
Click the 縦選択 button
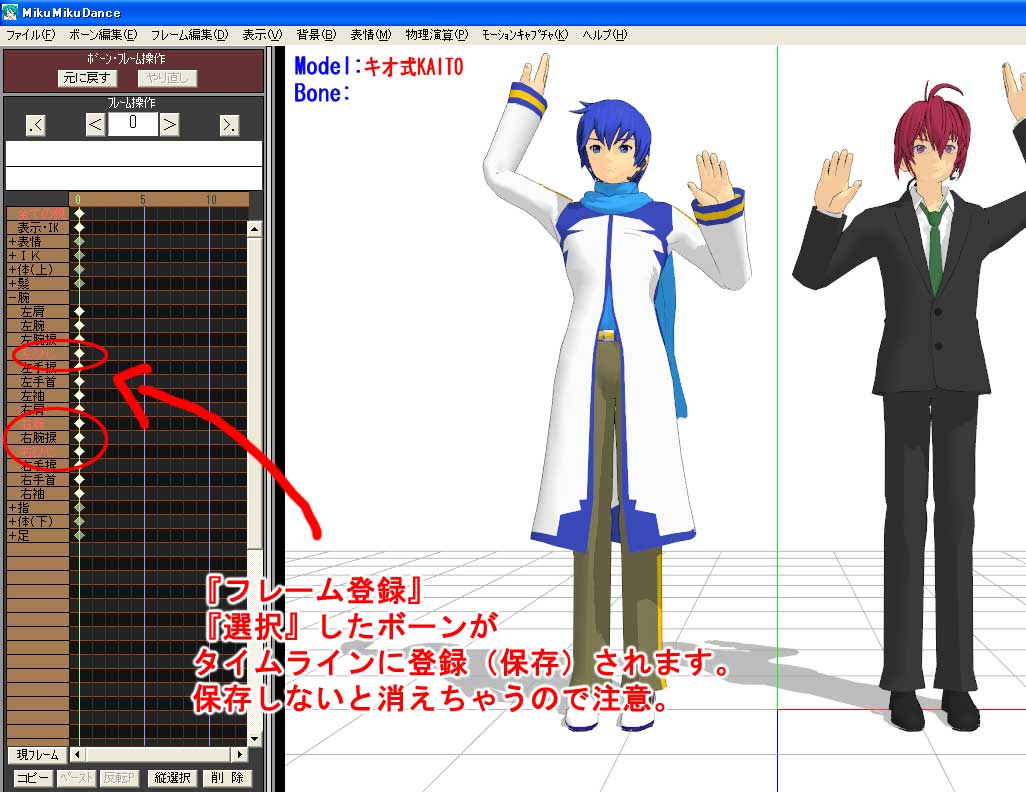172,778
